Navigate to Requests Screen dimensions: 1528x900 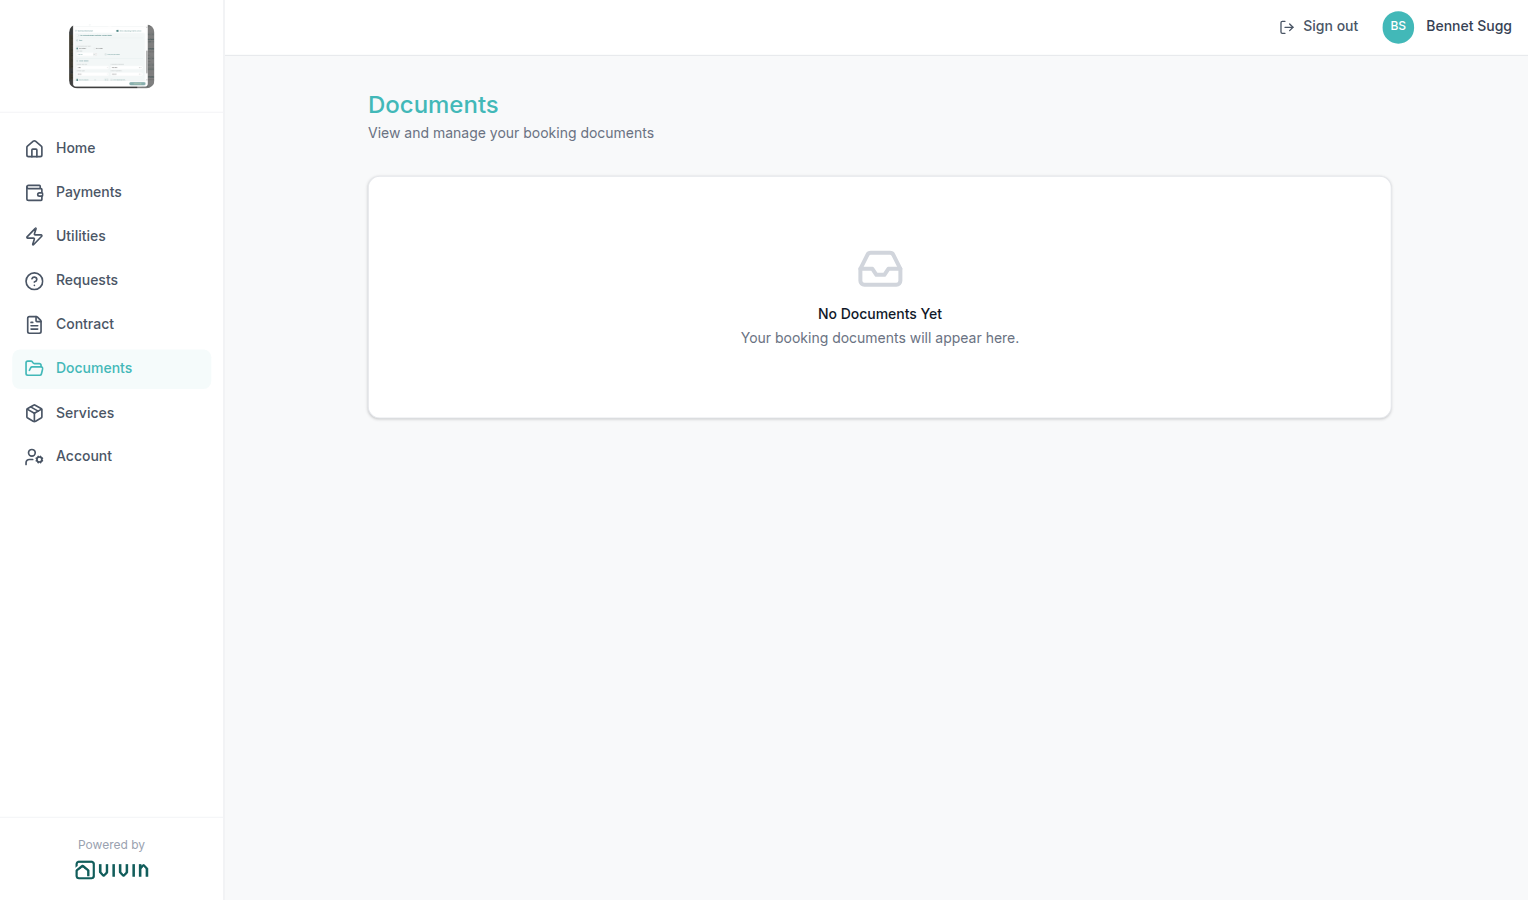pos(111,280)
